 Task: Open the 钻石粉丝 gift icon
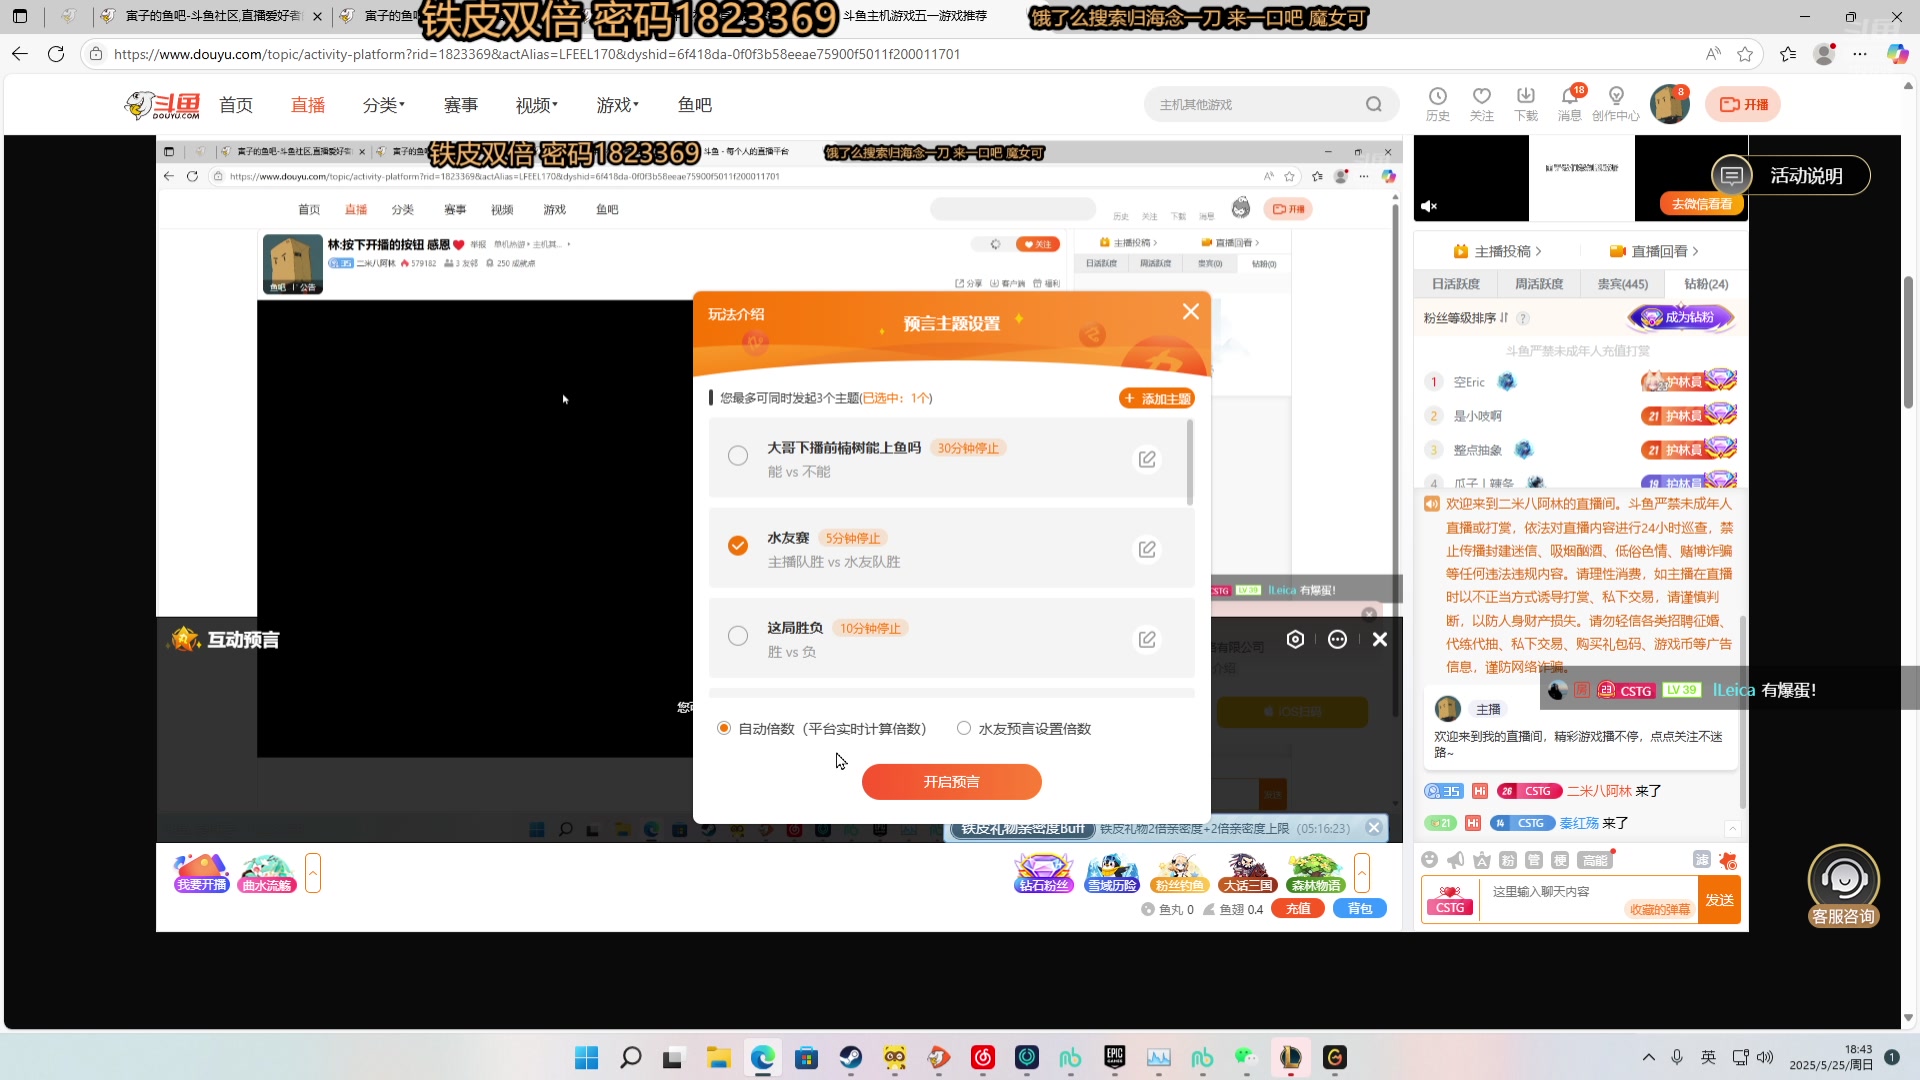click(x=1044, y=873)
